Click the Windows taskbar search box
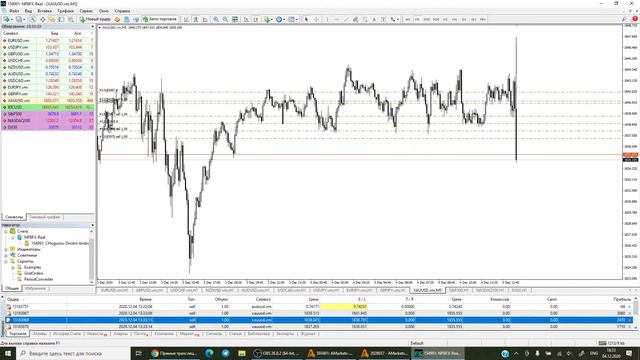 pyautogui.click(x=73, y=353)
